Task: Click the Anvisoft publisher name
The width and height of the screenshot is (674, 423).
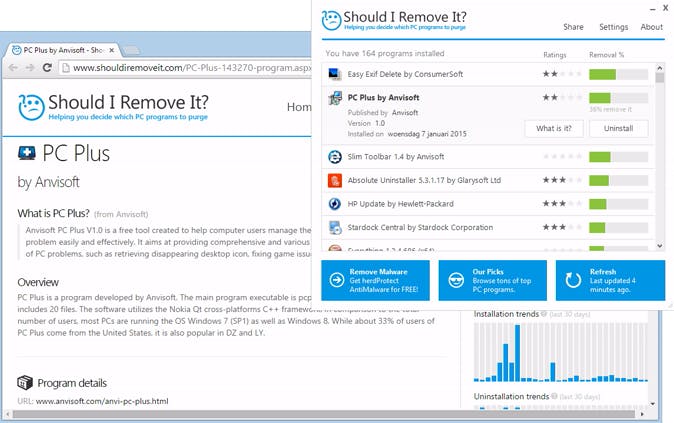Action: (405, 113)
